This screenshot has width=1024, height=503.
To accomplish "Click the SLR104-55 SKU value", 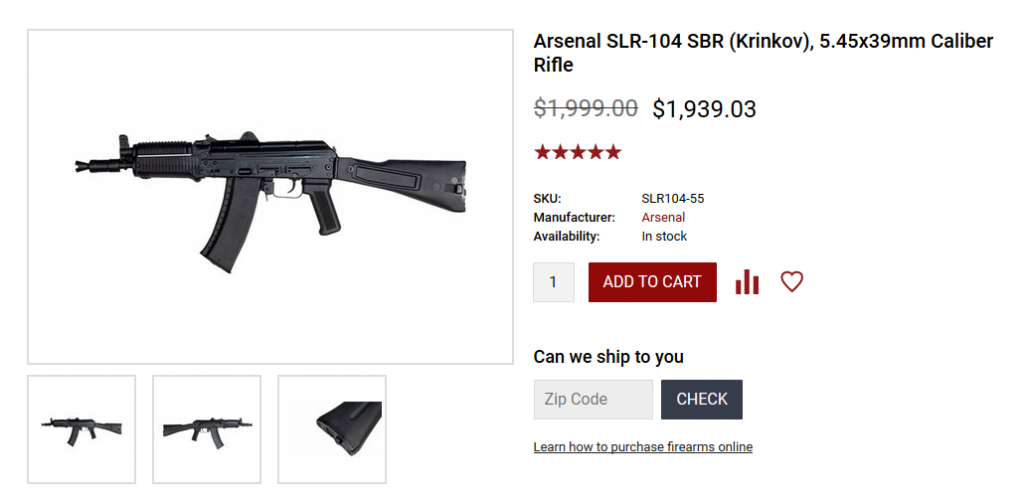I will [x=673, y=198].
